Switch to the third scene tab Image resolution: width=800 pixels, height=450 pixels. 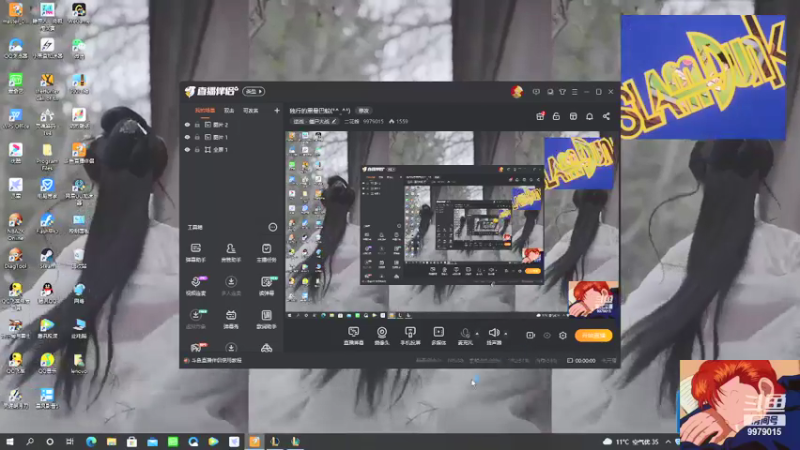tap(251, 111)
